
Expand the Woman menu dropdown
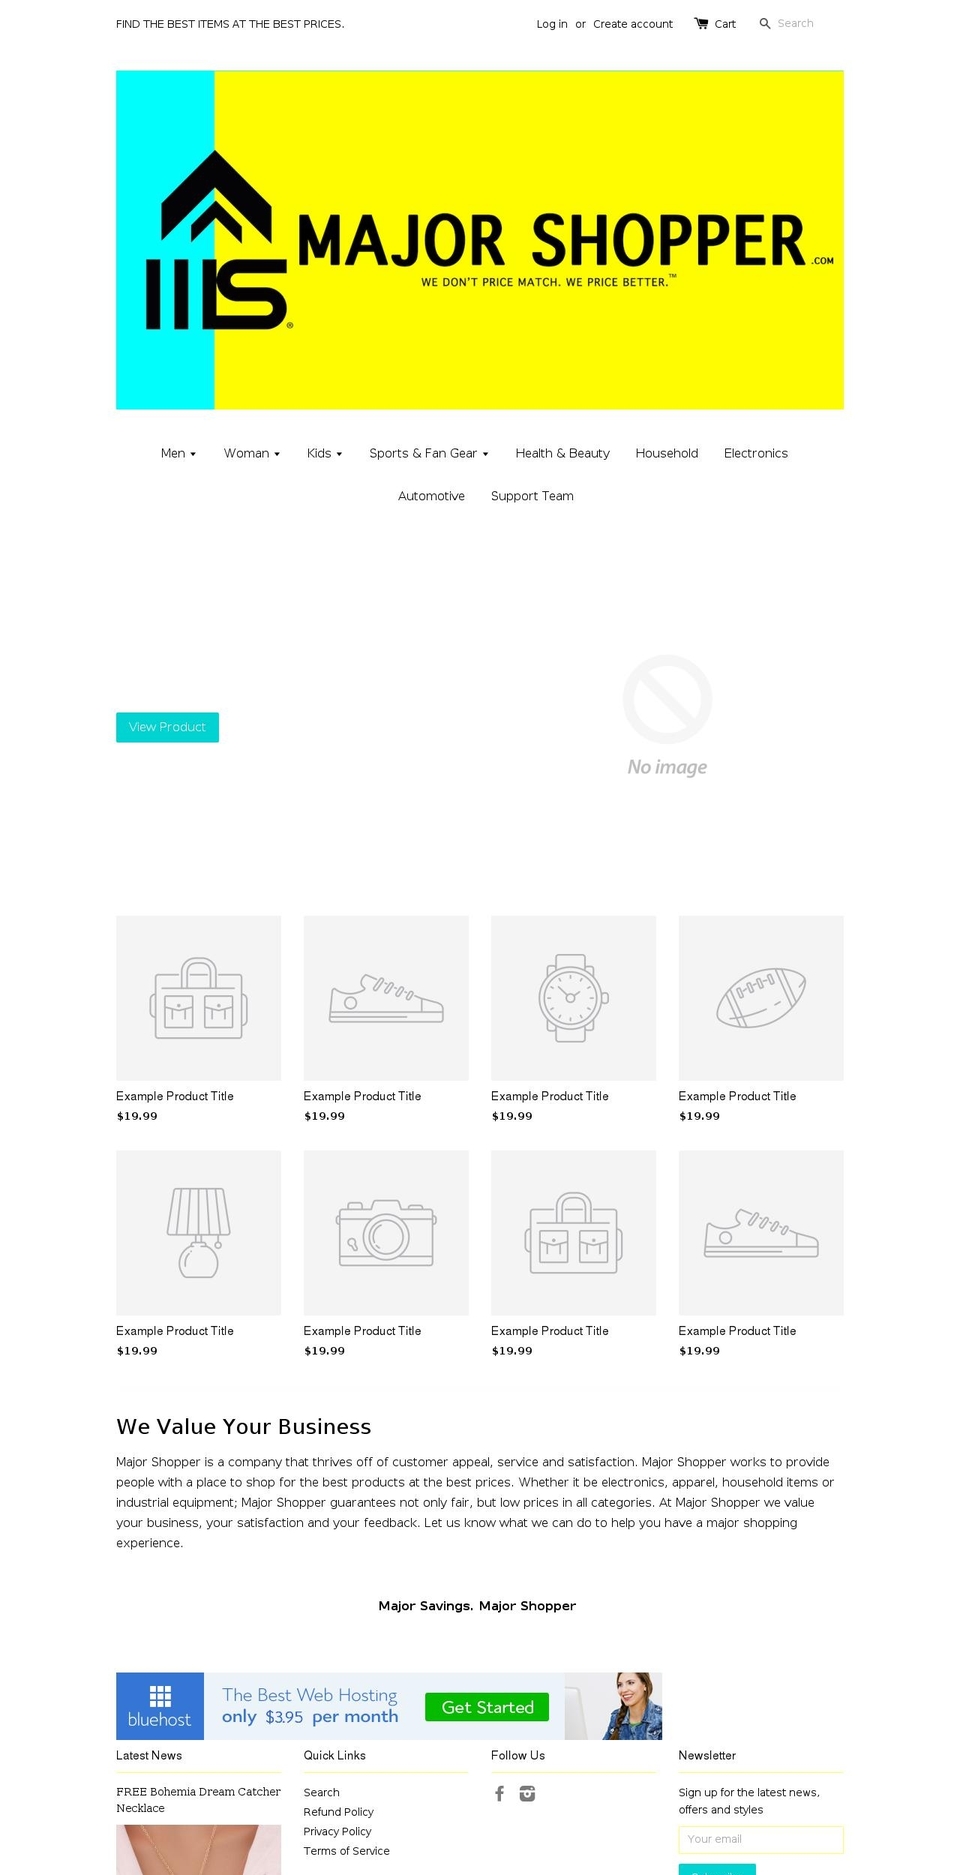252,453
